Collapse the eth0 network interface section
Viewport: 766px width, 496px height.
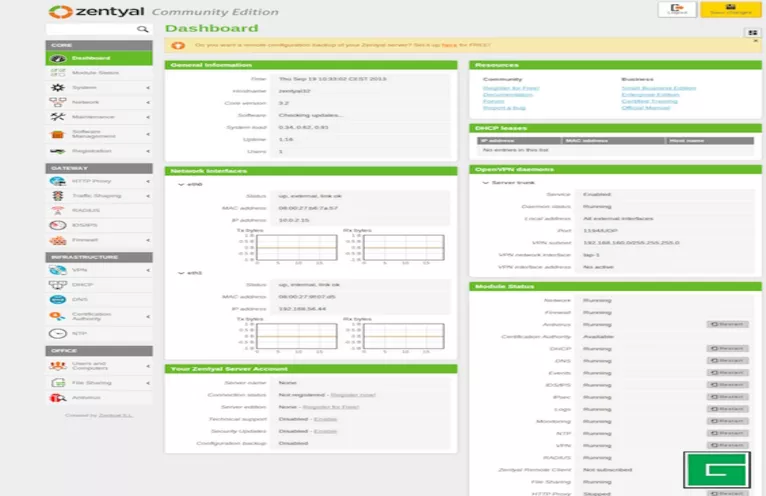(x=179, y=184)
